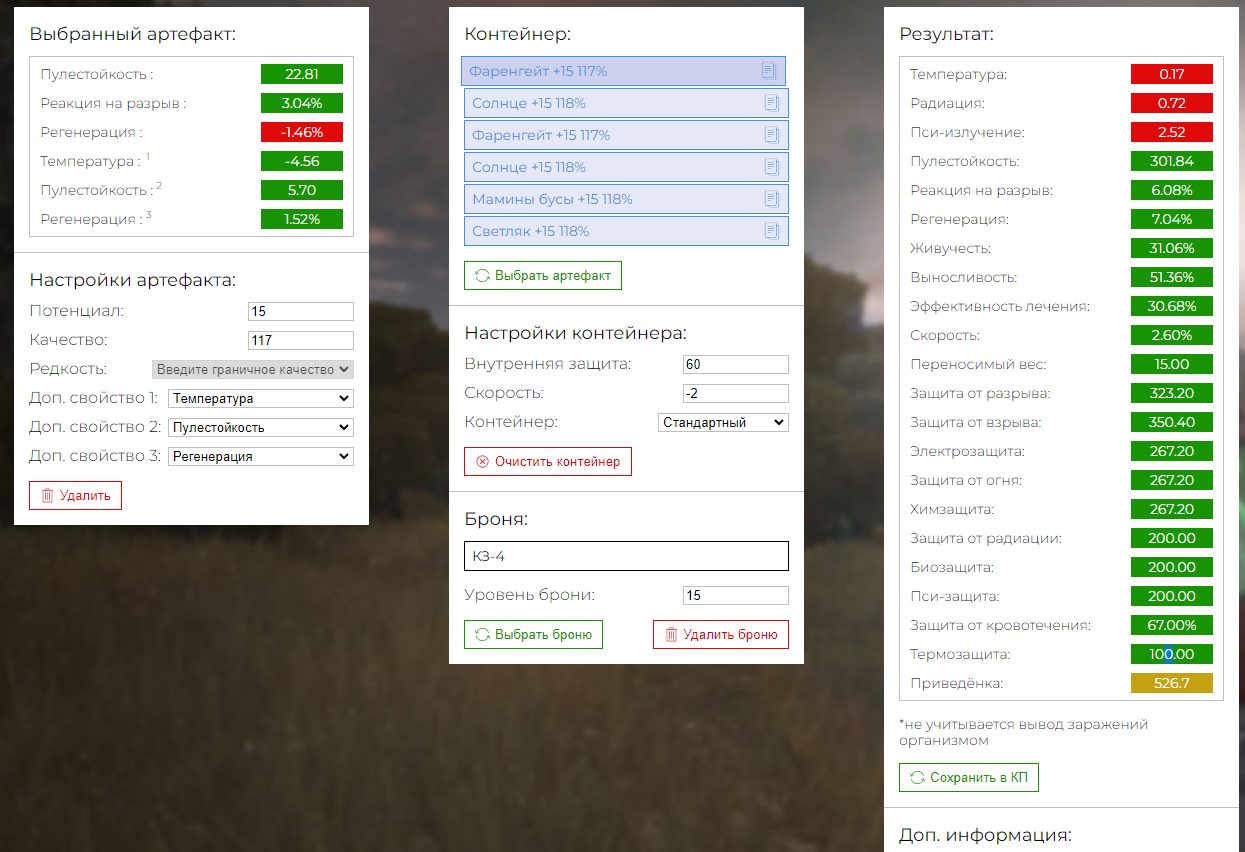1245x852 pixels.
Task: Click the Эффективность лечения value 30.68%
Action: pyautogui.click(x=1172, y=306)
